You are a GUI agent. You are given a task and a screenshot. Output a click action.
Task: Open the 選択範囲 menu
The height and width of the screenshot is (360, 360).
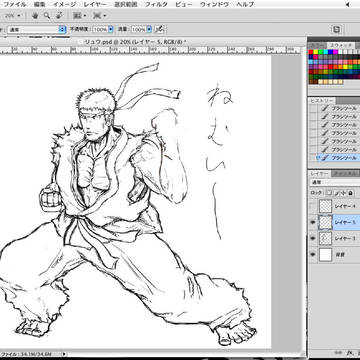pos(126,4)
